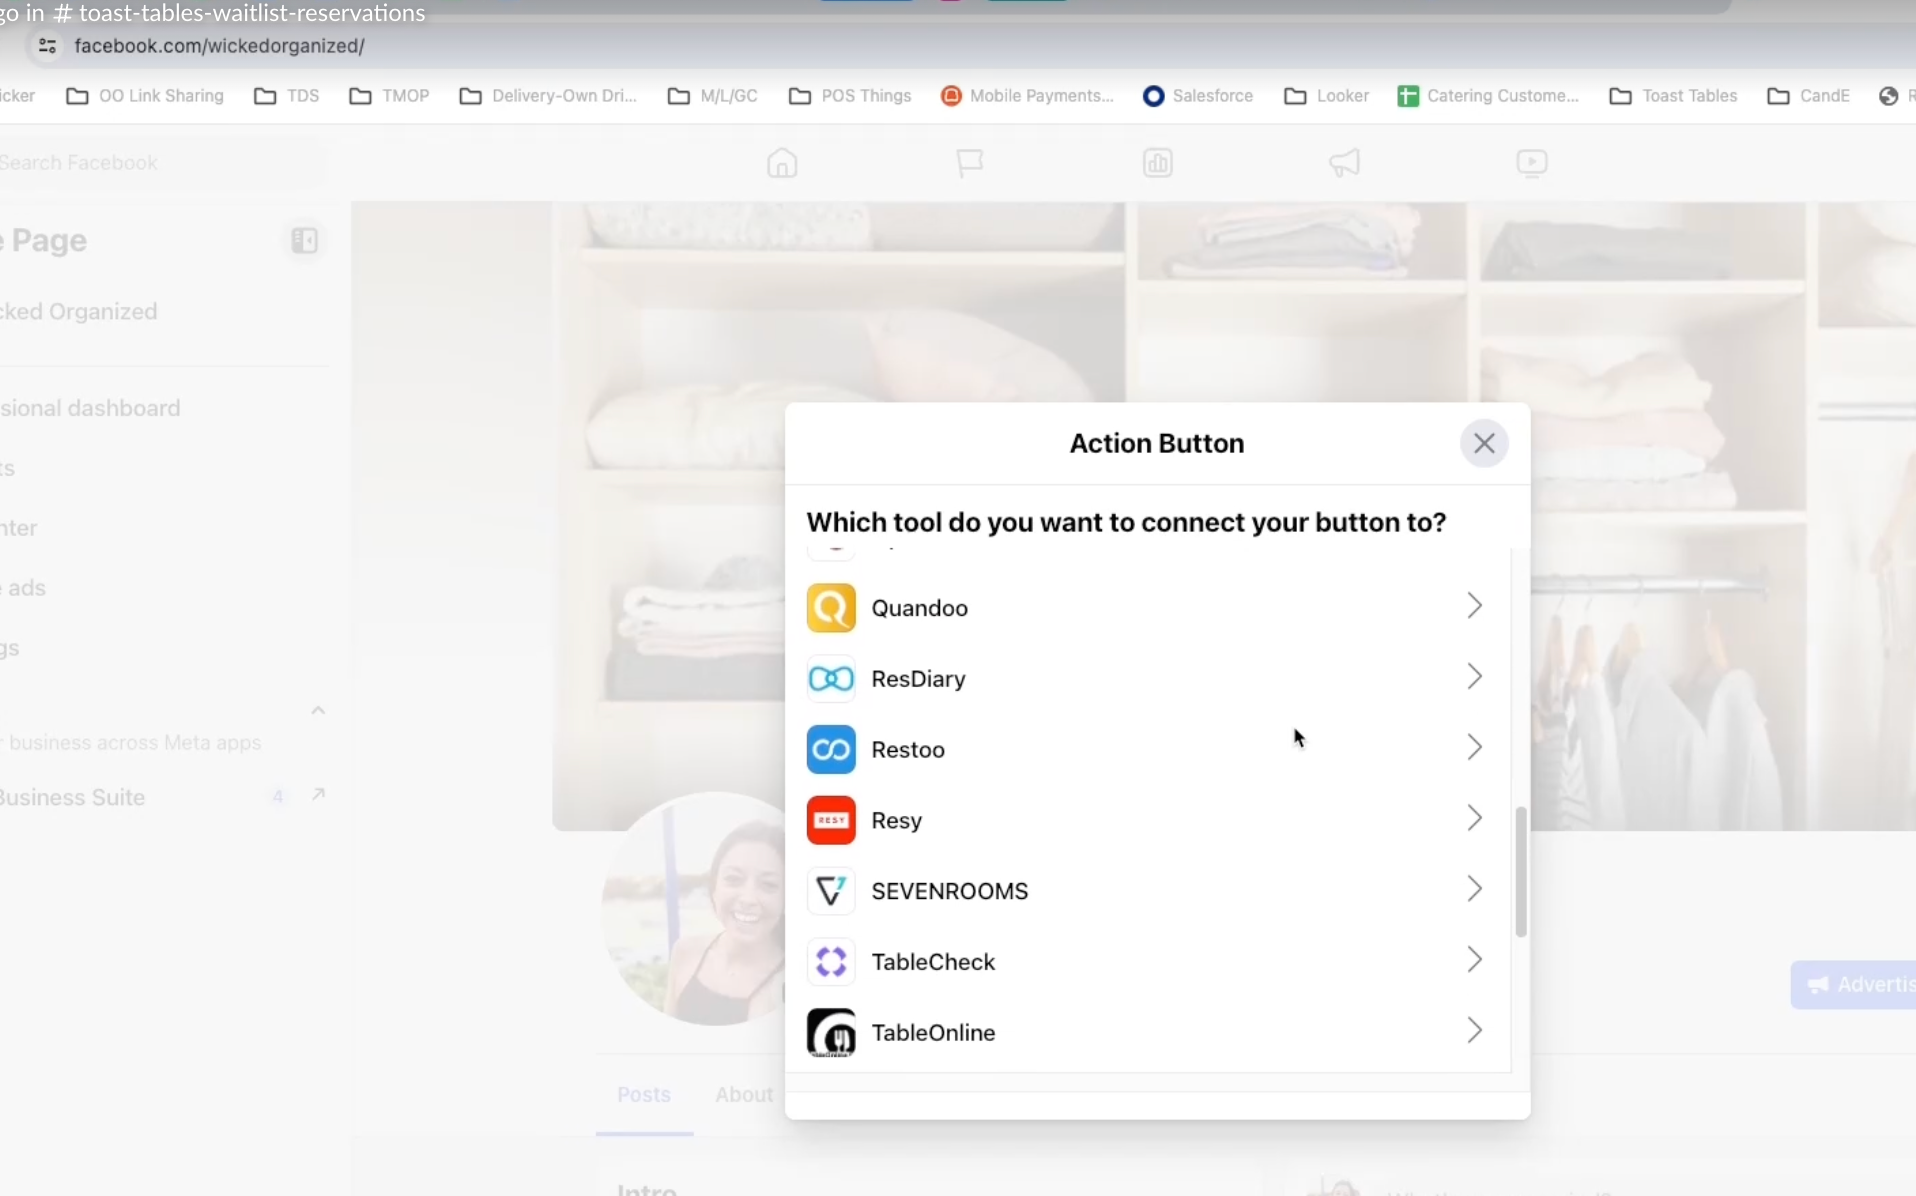Open TMOP bookmark folder

tap(389, 96)
